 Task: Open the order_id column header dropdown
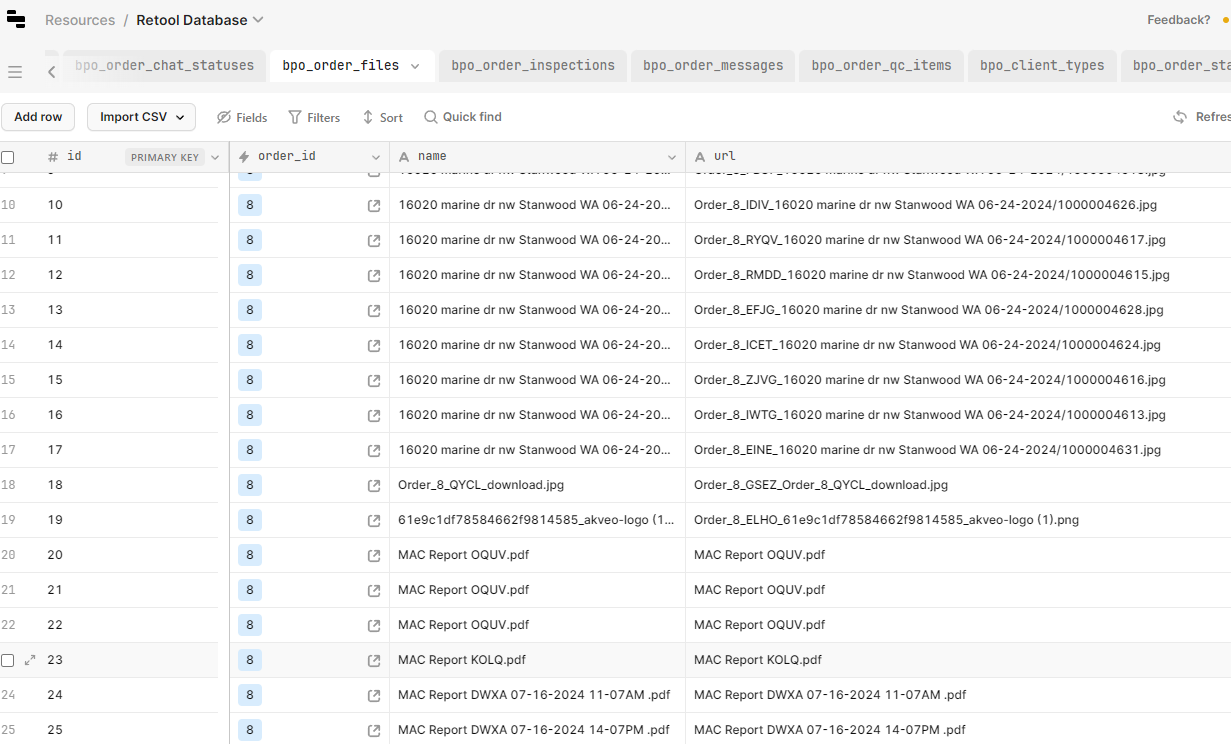pos(376,157)
